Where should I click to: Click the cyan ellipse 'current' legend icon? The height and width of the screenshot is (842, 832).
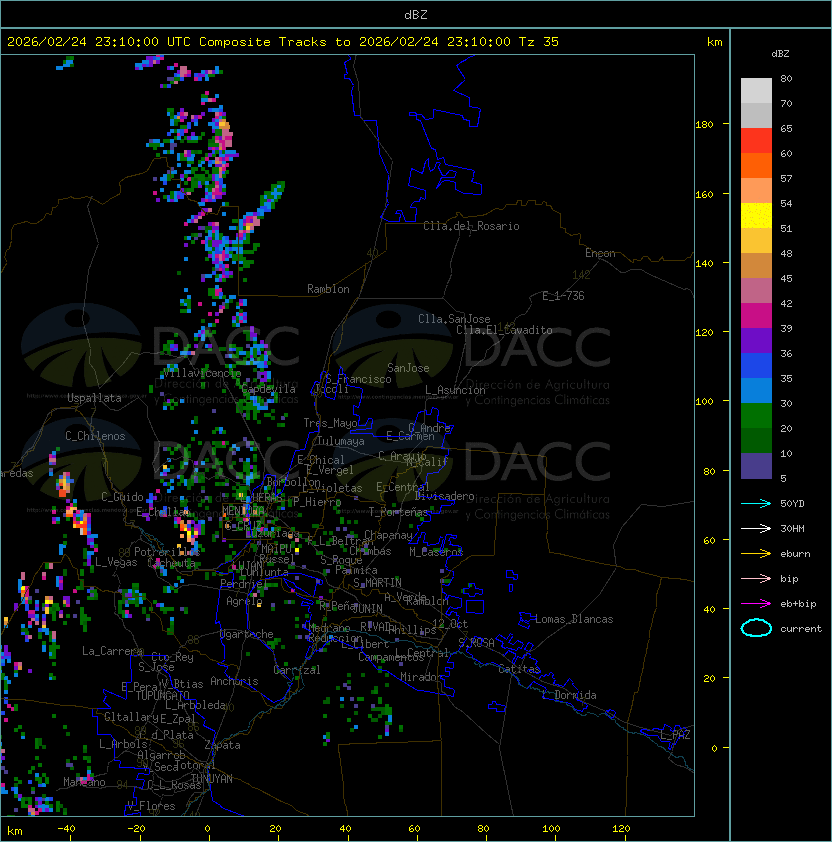click(x=756, y=628)
